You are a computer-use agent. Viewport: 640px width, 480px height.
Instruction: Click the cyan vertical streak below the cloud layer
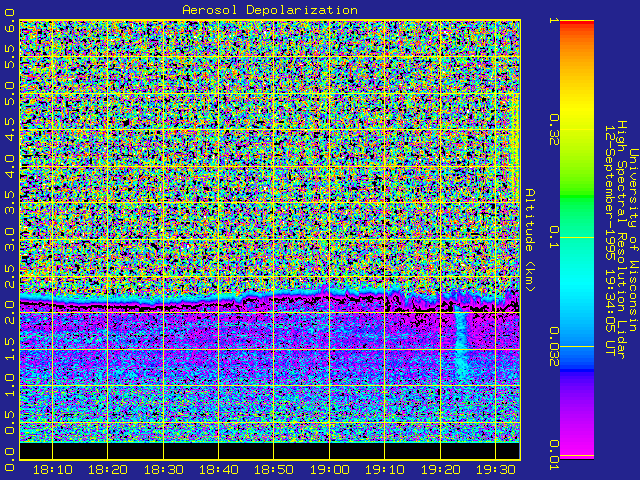click(462, 345)
